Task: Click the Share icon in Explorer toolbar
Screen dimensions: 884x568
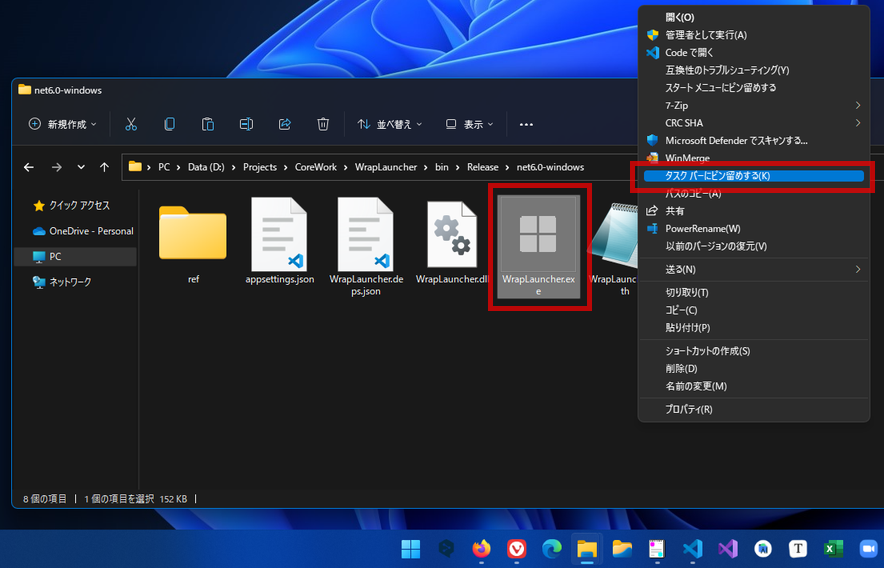Action: (285, 124)
